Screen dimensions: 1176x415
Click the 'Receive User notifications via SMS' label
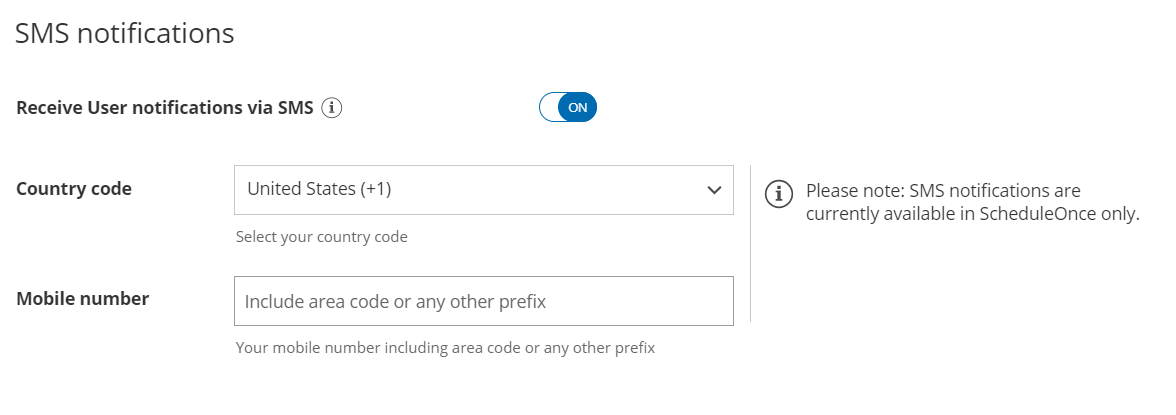coord(165,108)
